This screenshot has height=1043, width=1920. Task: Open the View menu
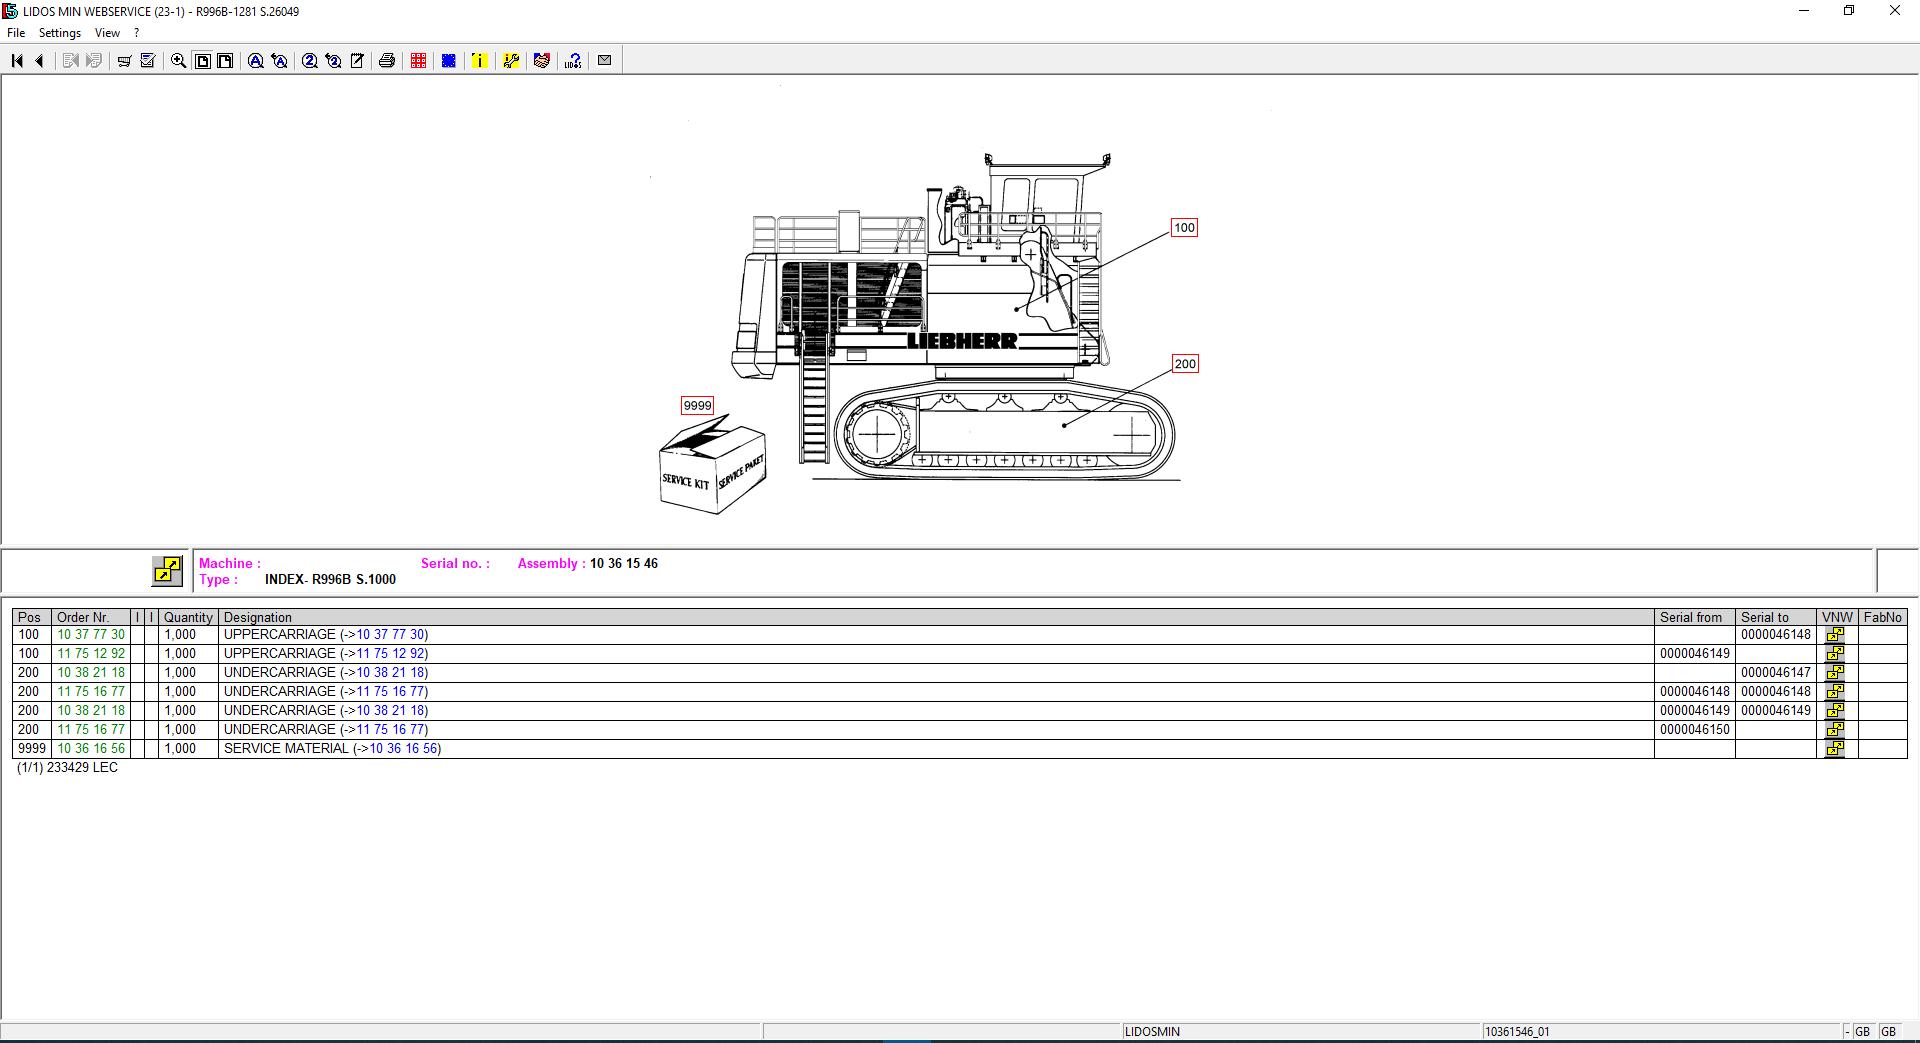pos(106,32)
